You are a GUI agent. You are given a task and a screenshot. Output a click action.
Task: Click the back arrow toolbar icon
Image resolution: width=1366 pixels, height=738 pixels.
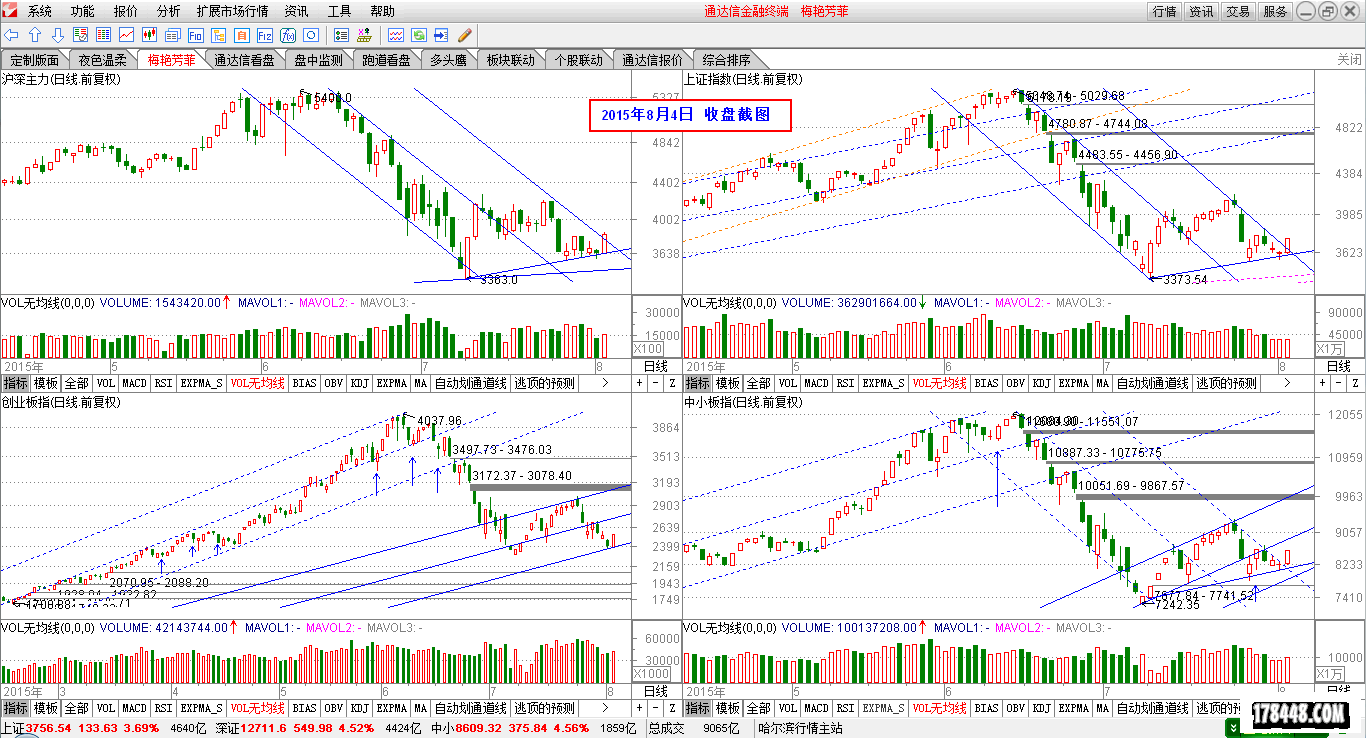[x=11, y=35]
